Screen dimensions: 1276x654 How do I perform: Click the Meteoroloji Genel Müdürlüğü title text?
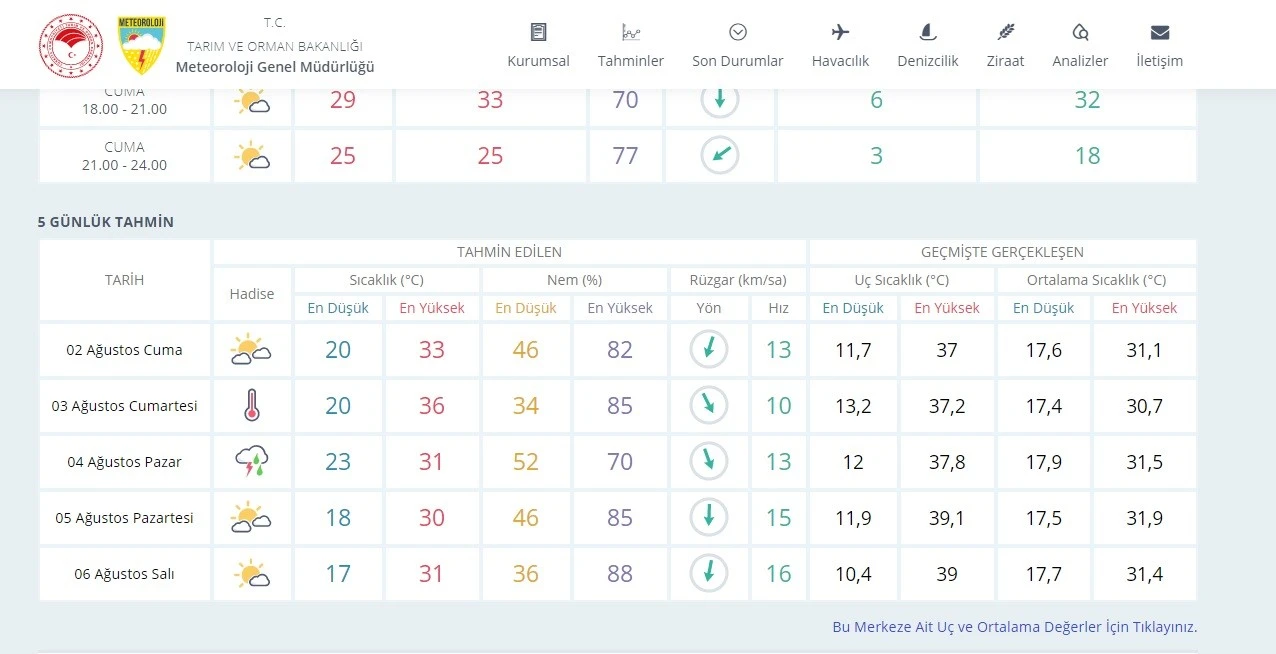tap(275, 67)
